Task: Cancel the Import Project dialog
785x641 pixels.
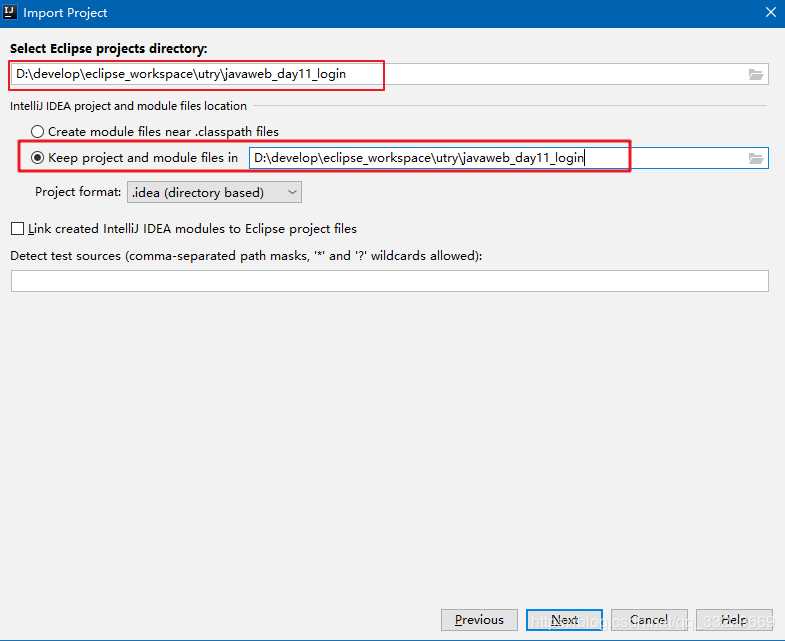Action: [649, 620]
